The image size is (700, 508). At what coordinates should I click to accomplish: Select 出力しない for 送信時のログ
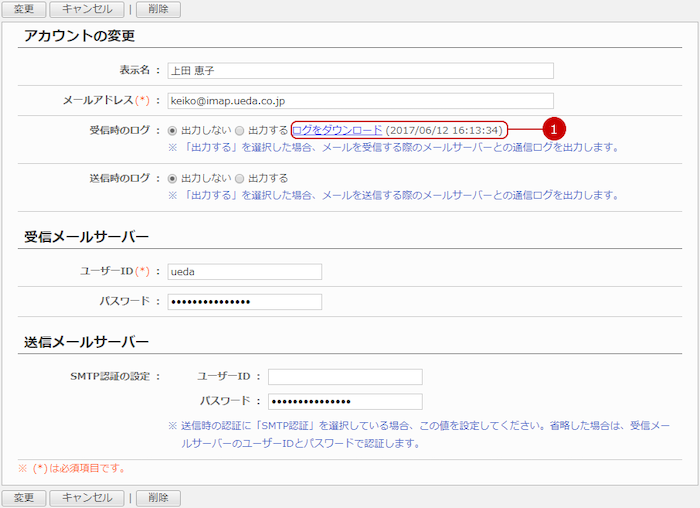point(173,178)
